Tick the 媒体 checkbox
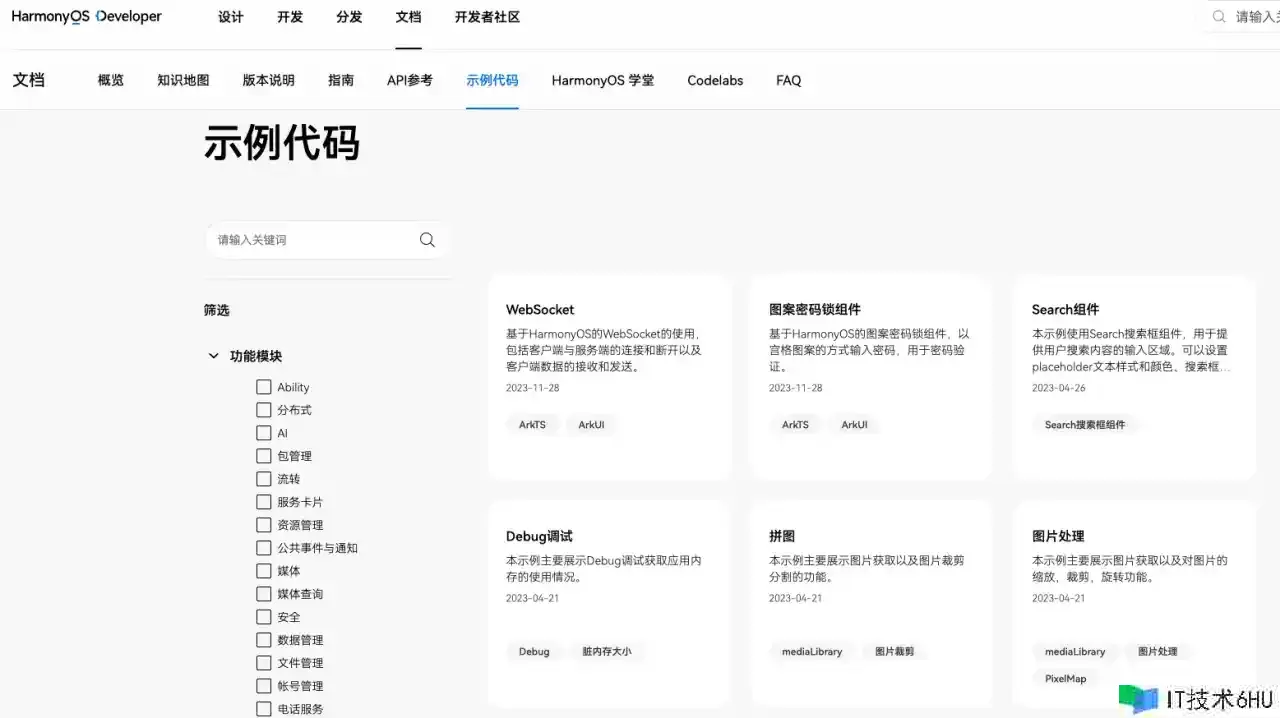Image resolution: width=1280 pixels, height=718 pixels. (x=264, y=571)
